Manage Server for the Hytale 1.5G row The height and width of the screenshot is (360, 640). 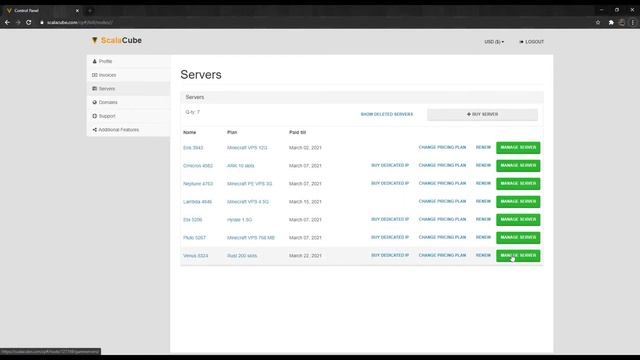coord(518,220)
